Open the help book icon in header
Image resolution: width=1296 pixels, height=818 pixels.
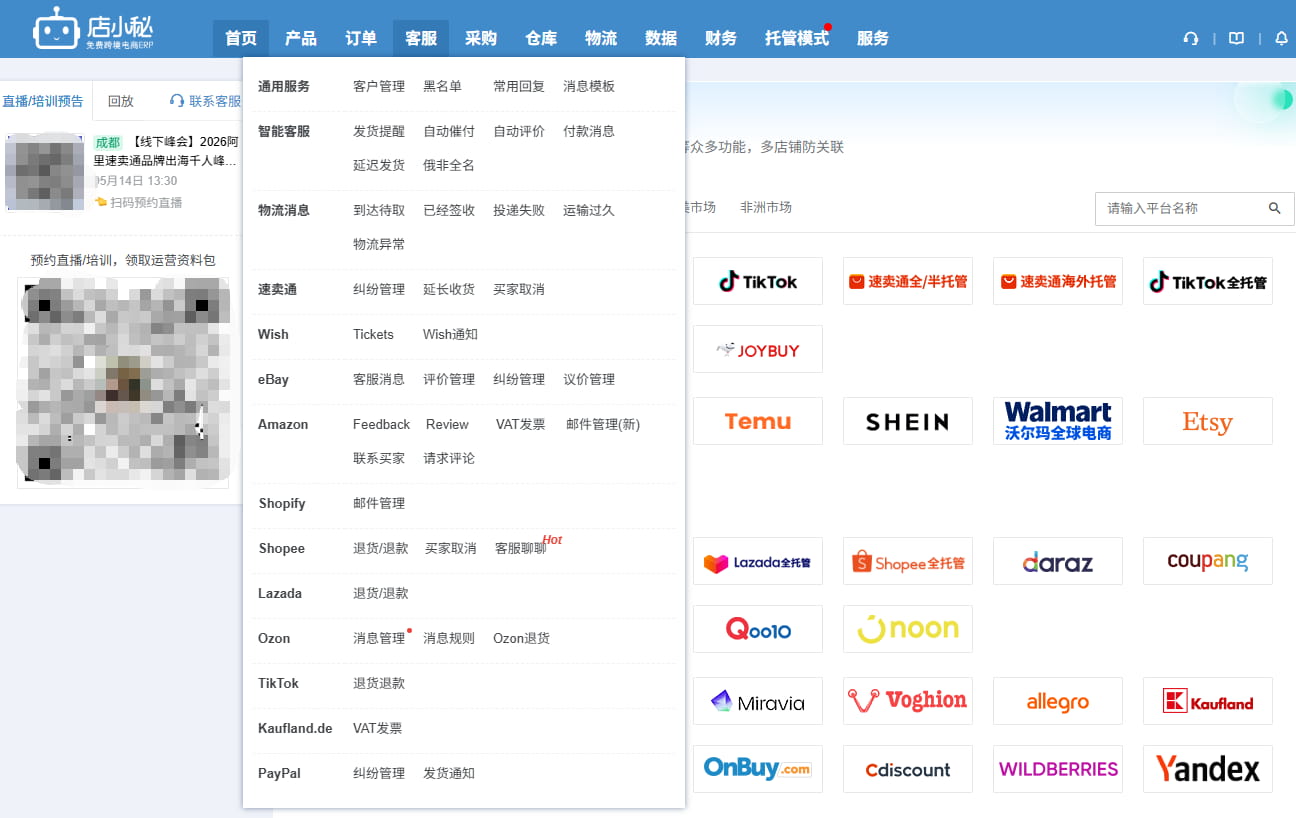[1236, 39]
